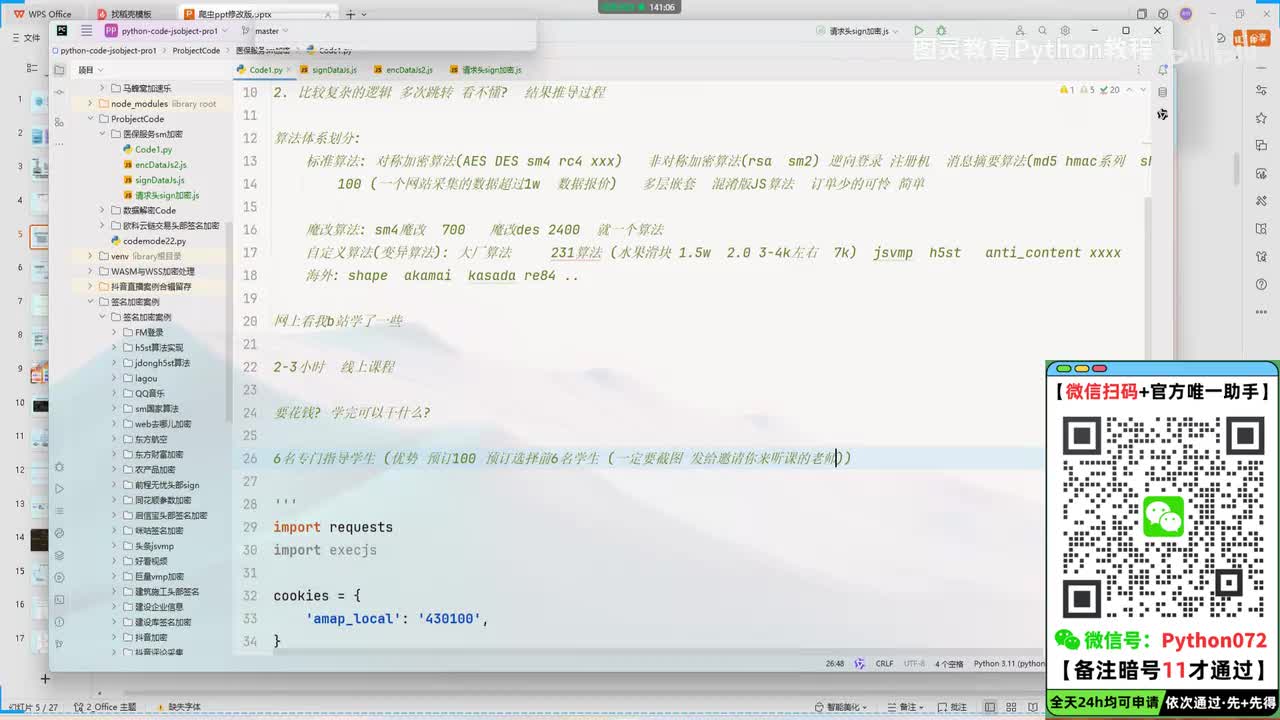
Task: Open the Problems tool window icon
Action: [60, 621]
